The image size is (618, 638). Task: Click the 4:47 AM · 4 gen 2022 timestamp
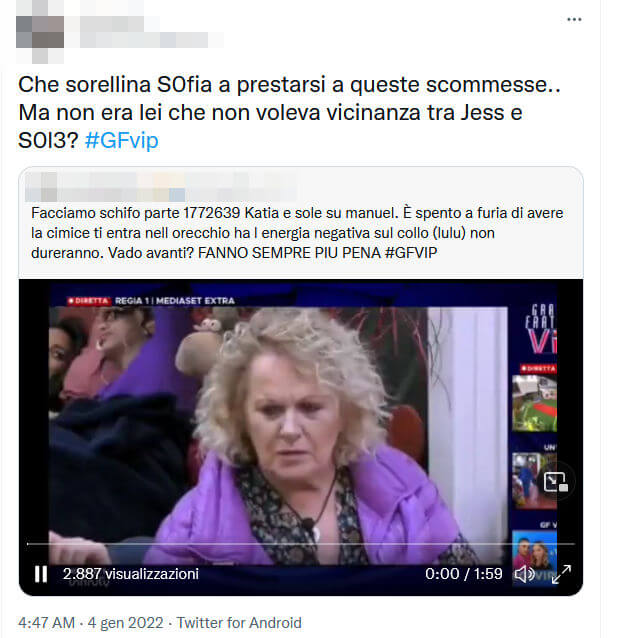(91, 623)
